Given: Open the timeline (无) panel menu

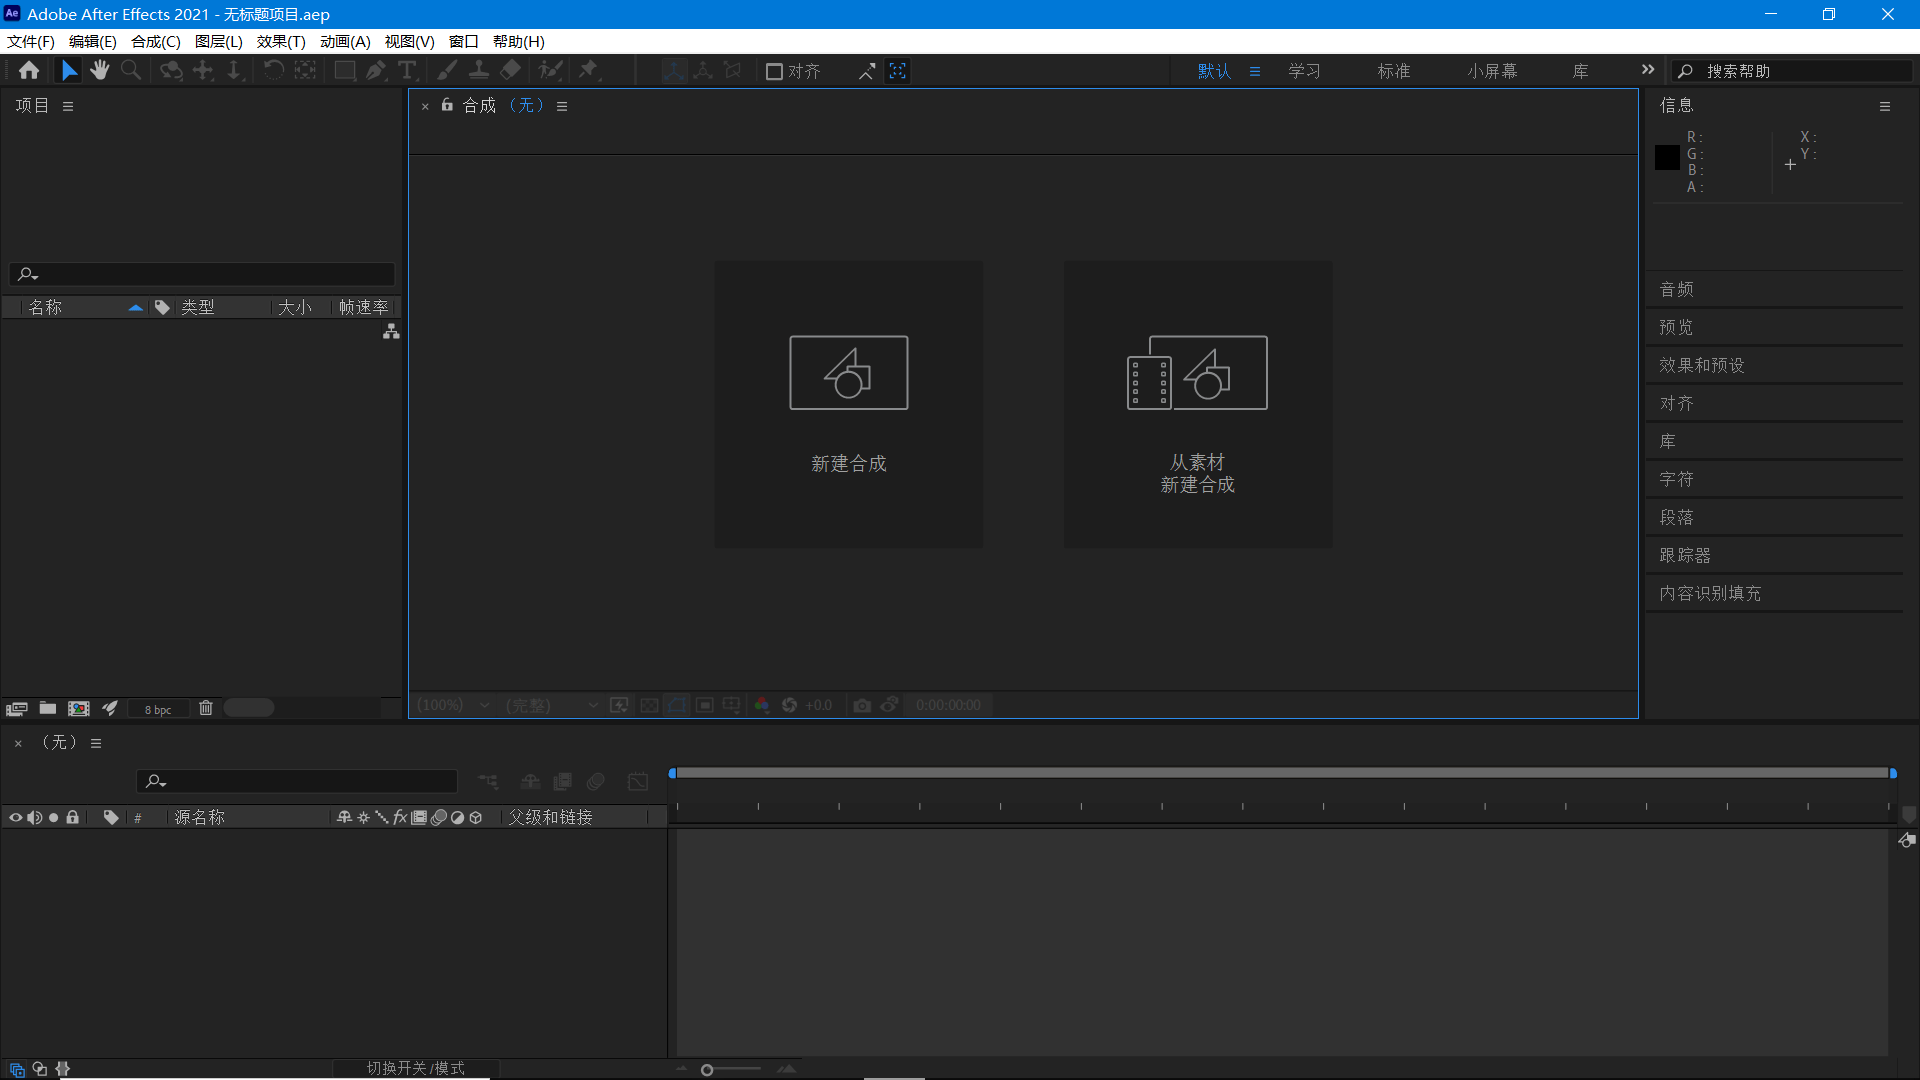Looking at the screenshot, I should (x=96, y=743).
